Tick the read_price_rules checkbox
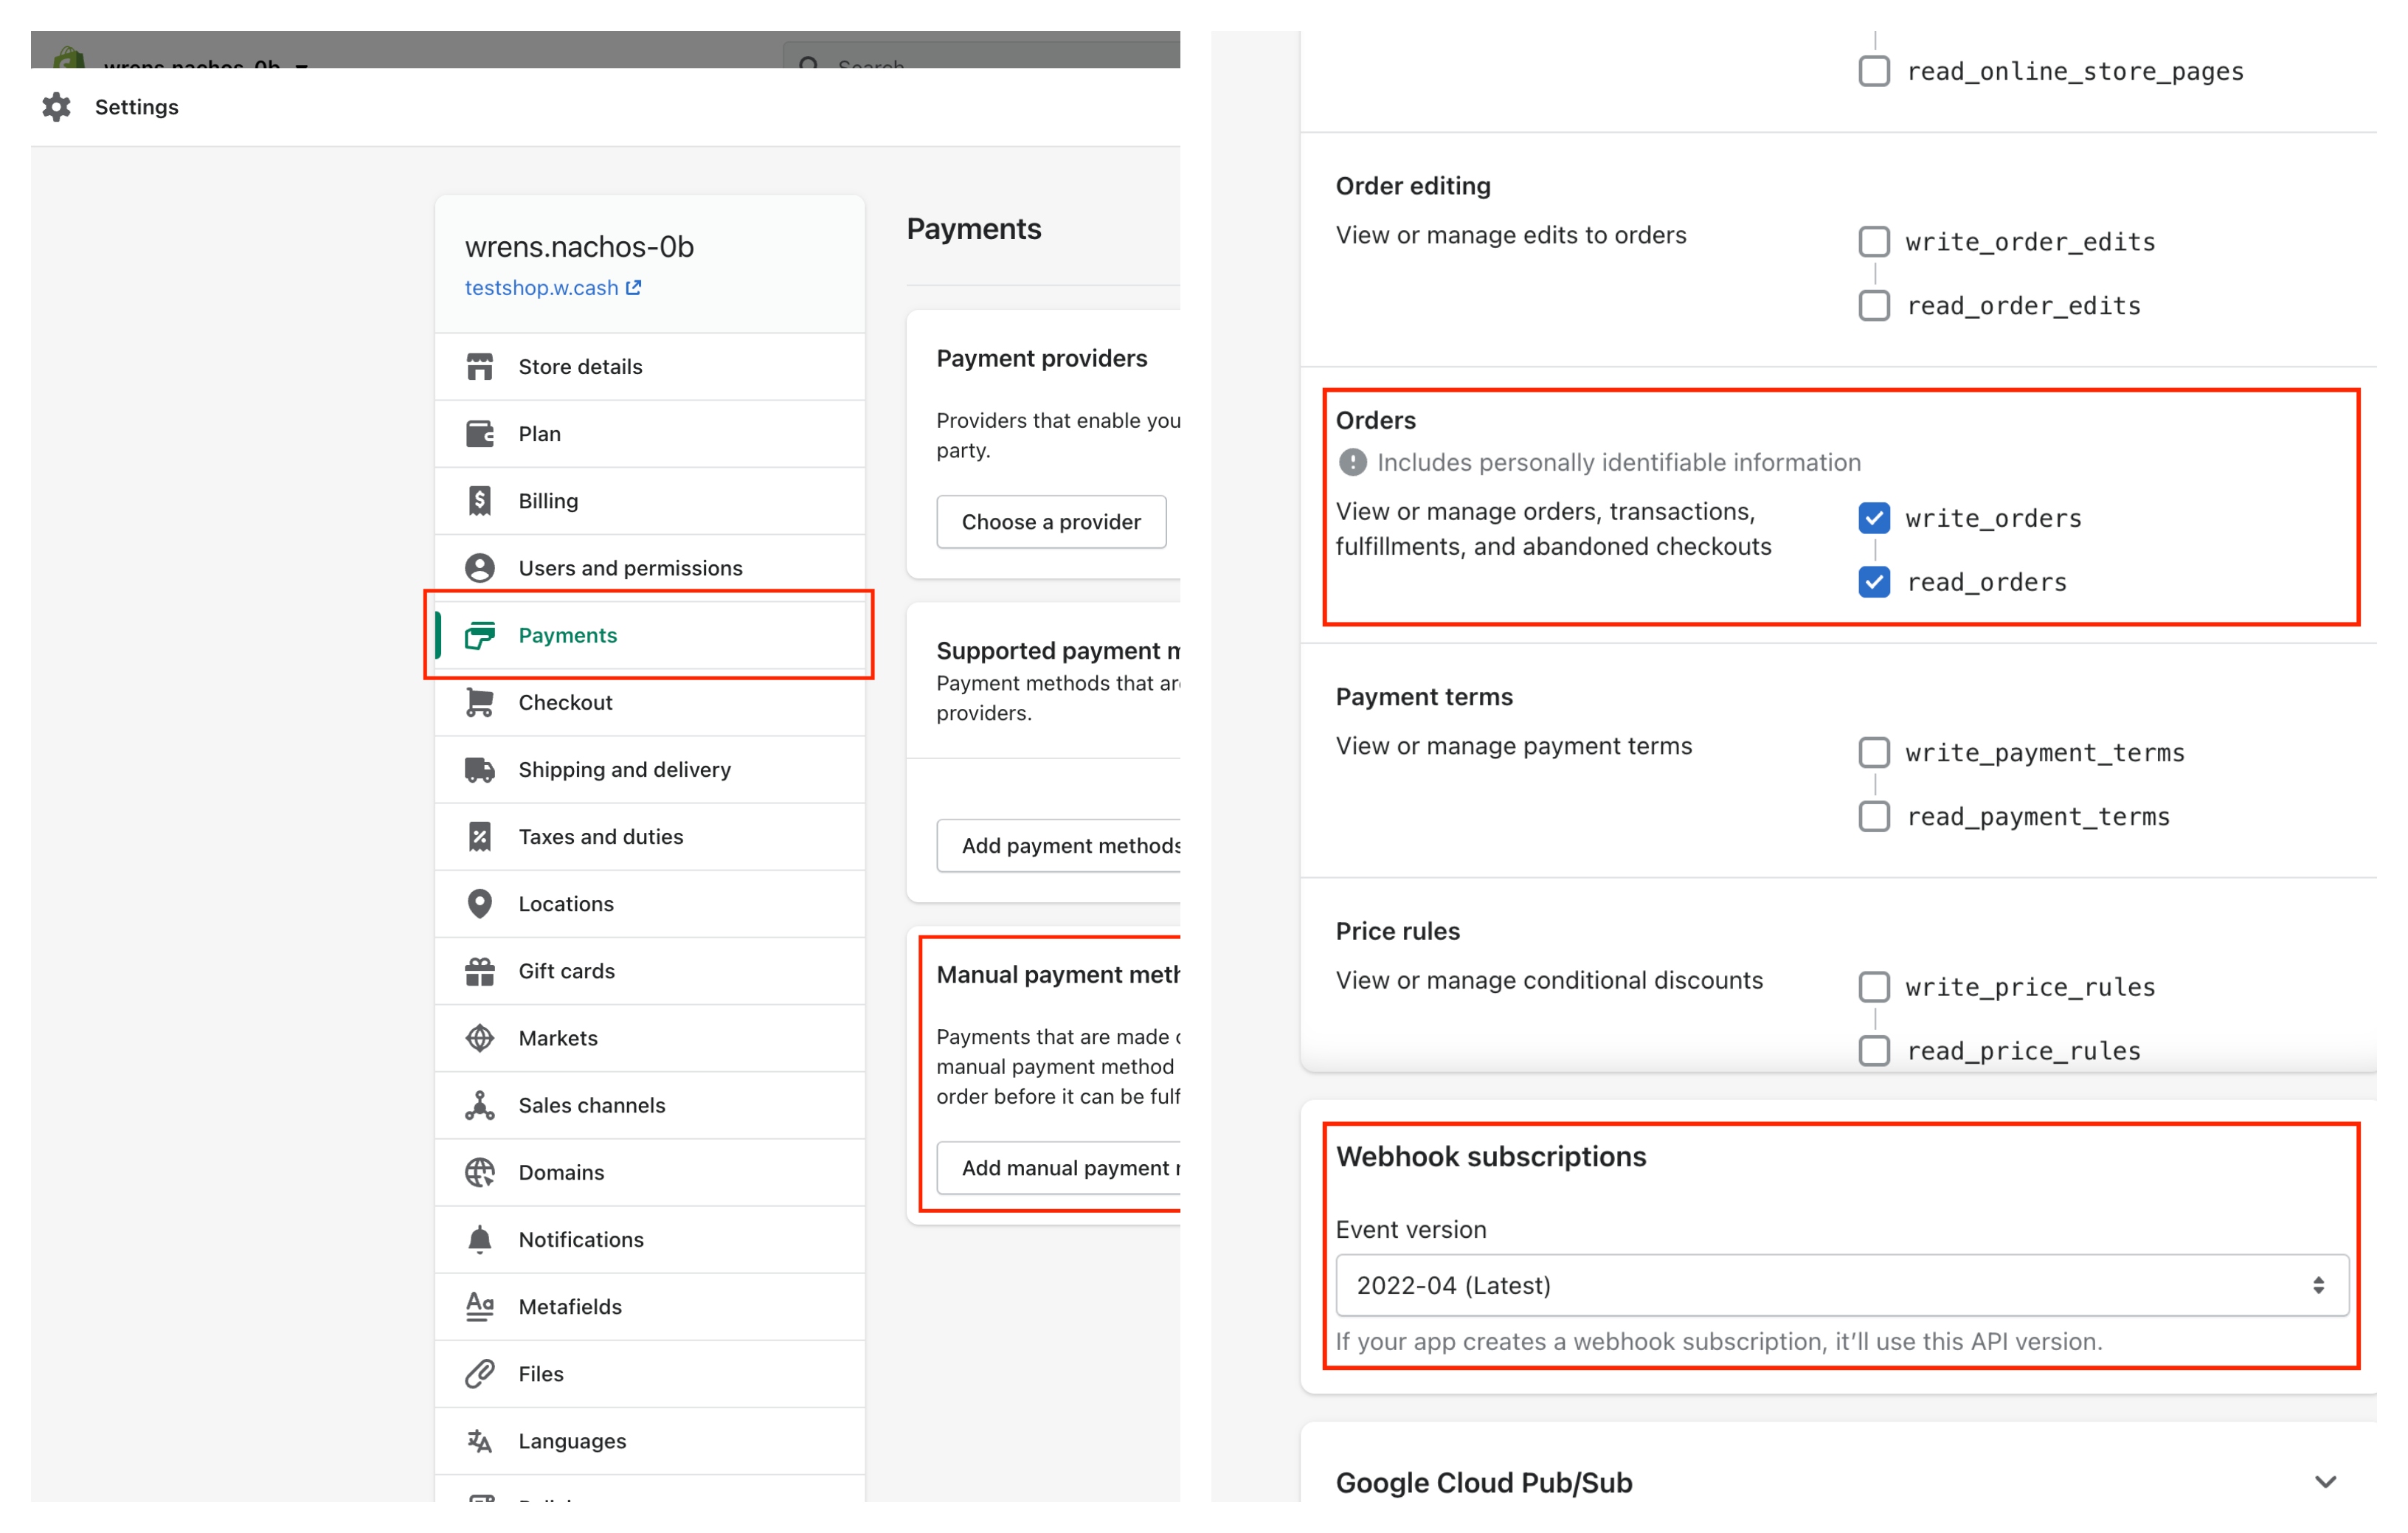 [x=1874, y=1051]
